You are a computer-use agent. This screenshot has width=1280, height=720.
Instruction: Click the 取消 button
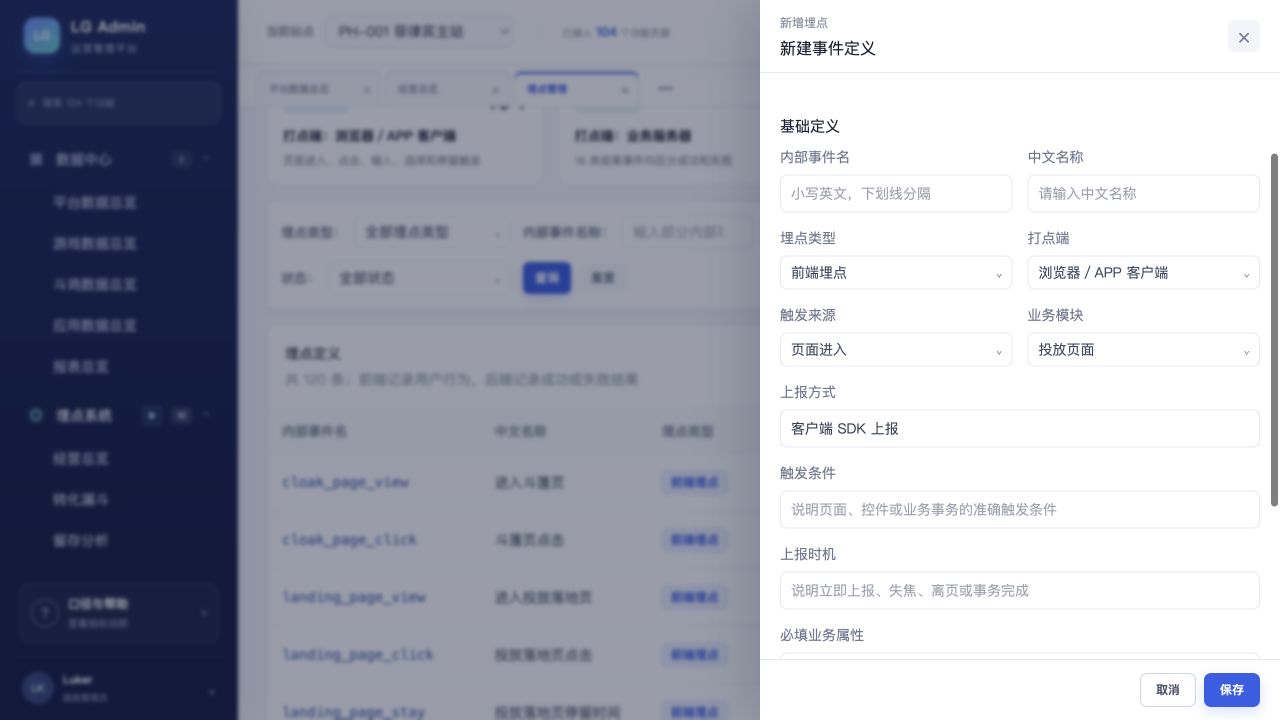[1168, 689]
